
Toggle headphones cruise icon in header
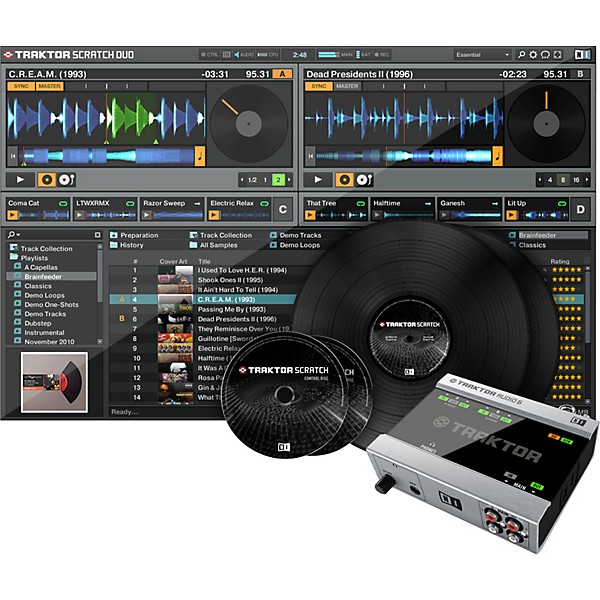[545, 55]
